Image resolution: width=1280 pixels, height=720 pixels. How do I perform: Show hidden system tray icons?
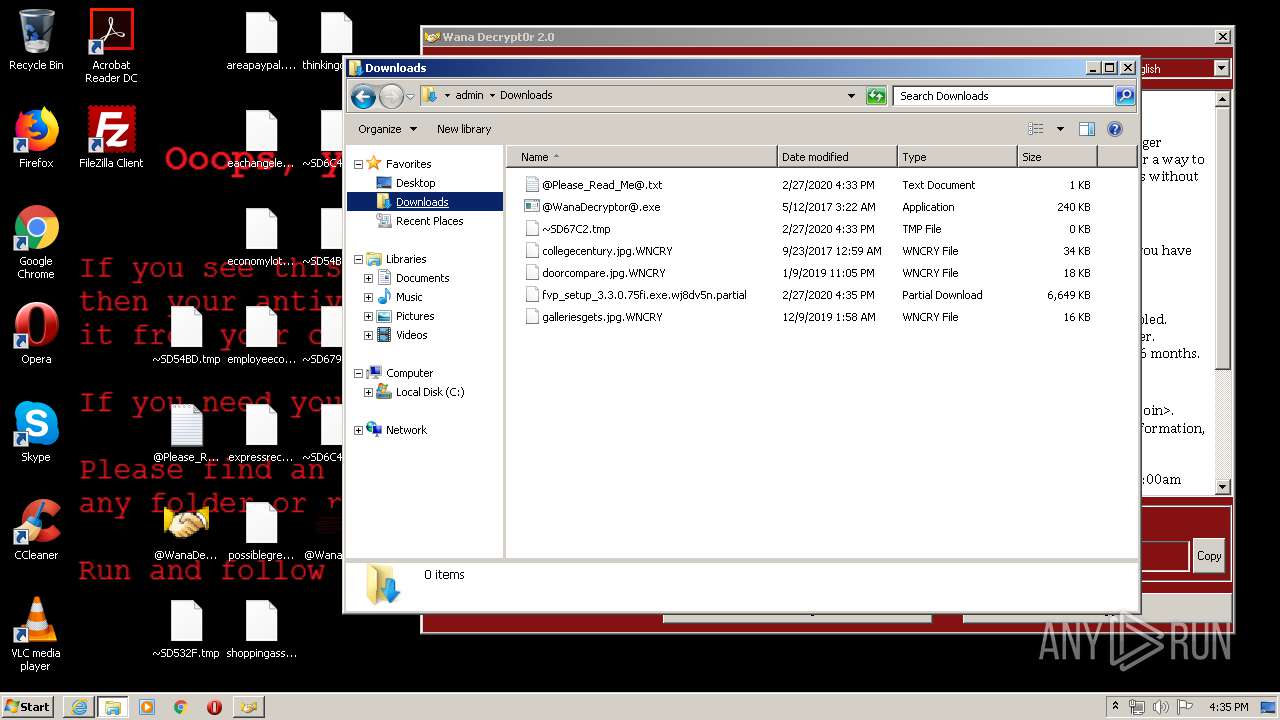click(x=1116, y=707)
